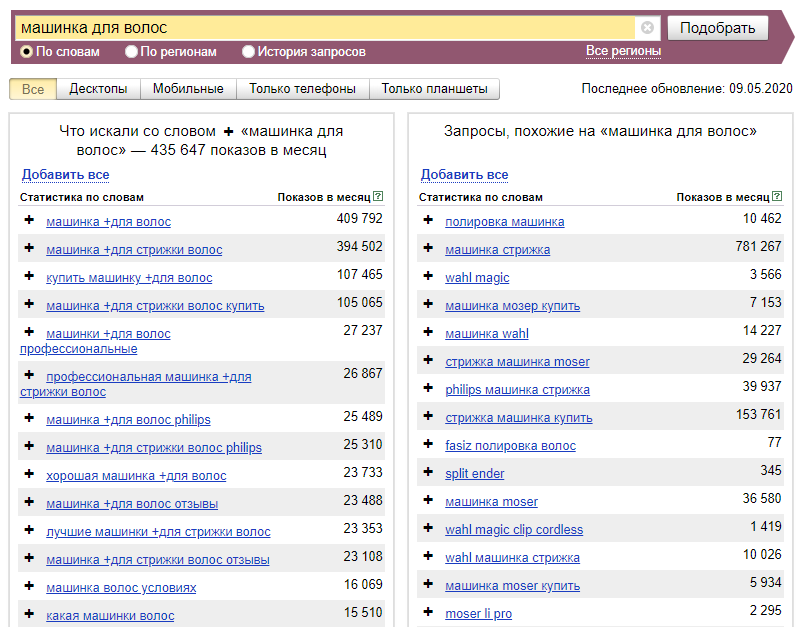This screenshot has width=796, height=627.
Task: Add 'машинка +для стрижки волос' with its plus icon
Action: (29, 248)
